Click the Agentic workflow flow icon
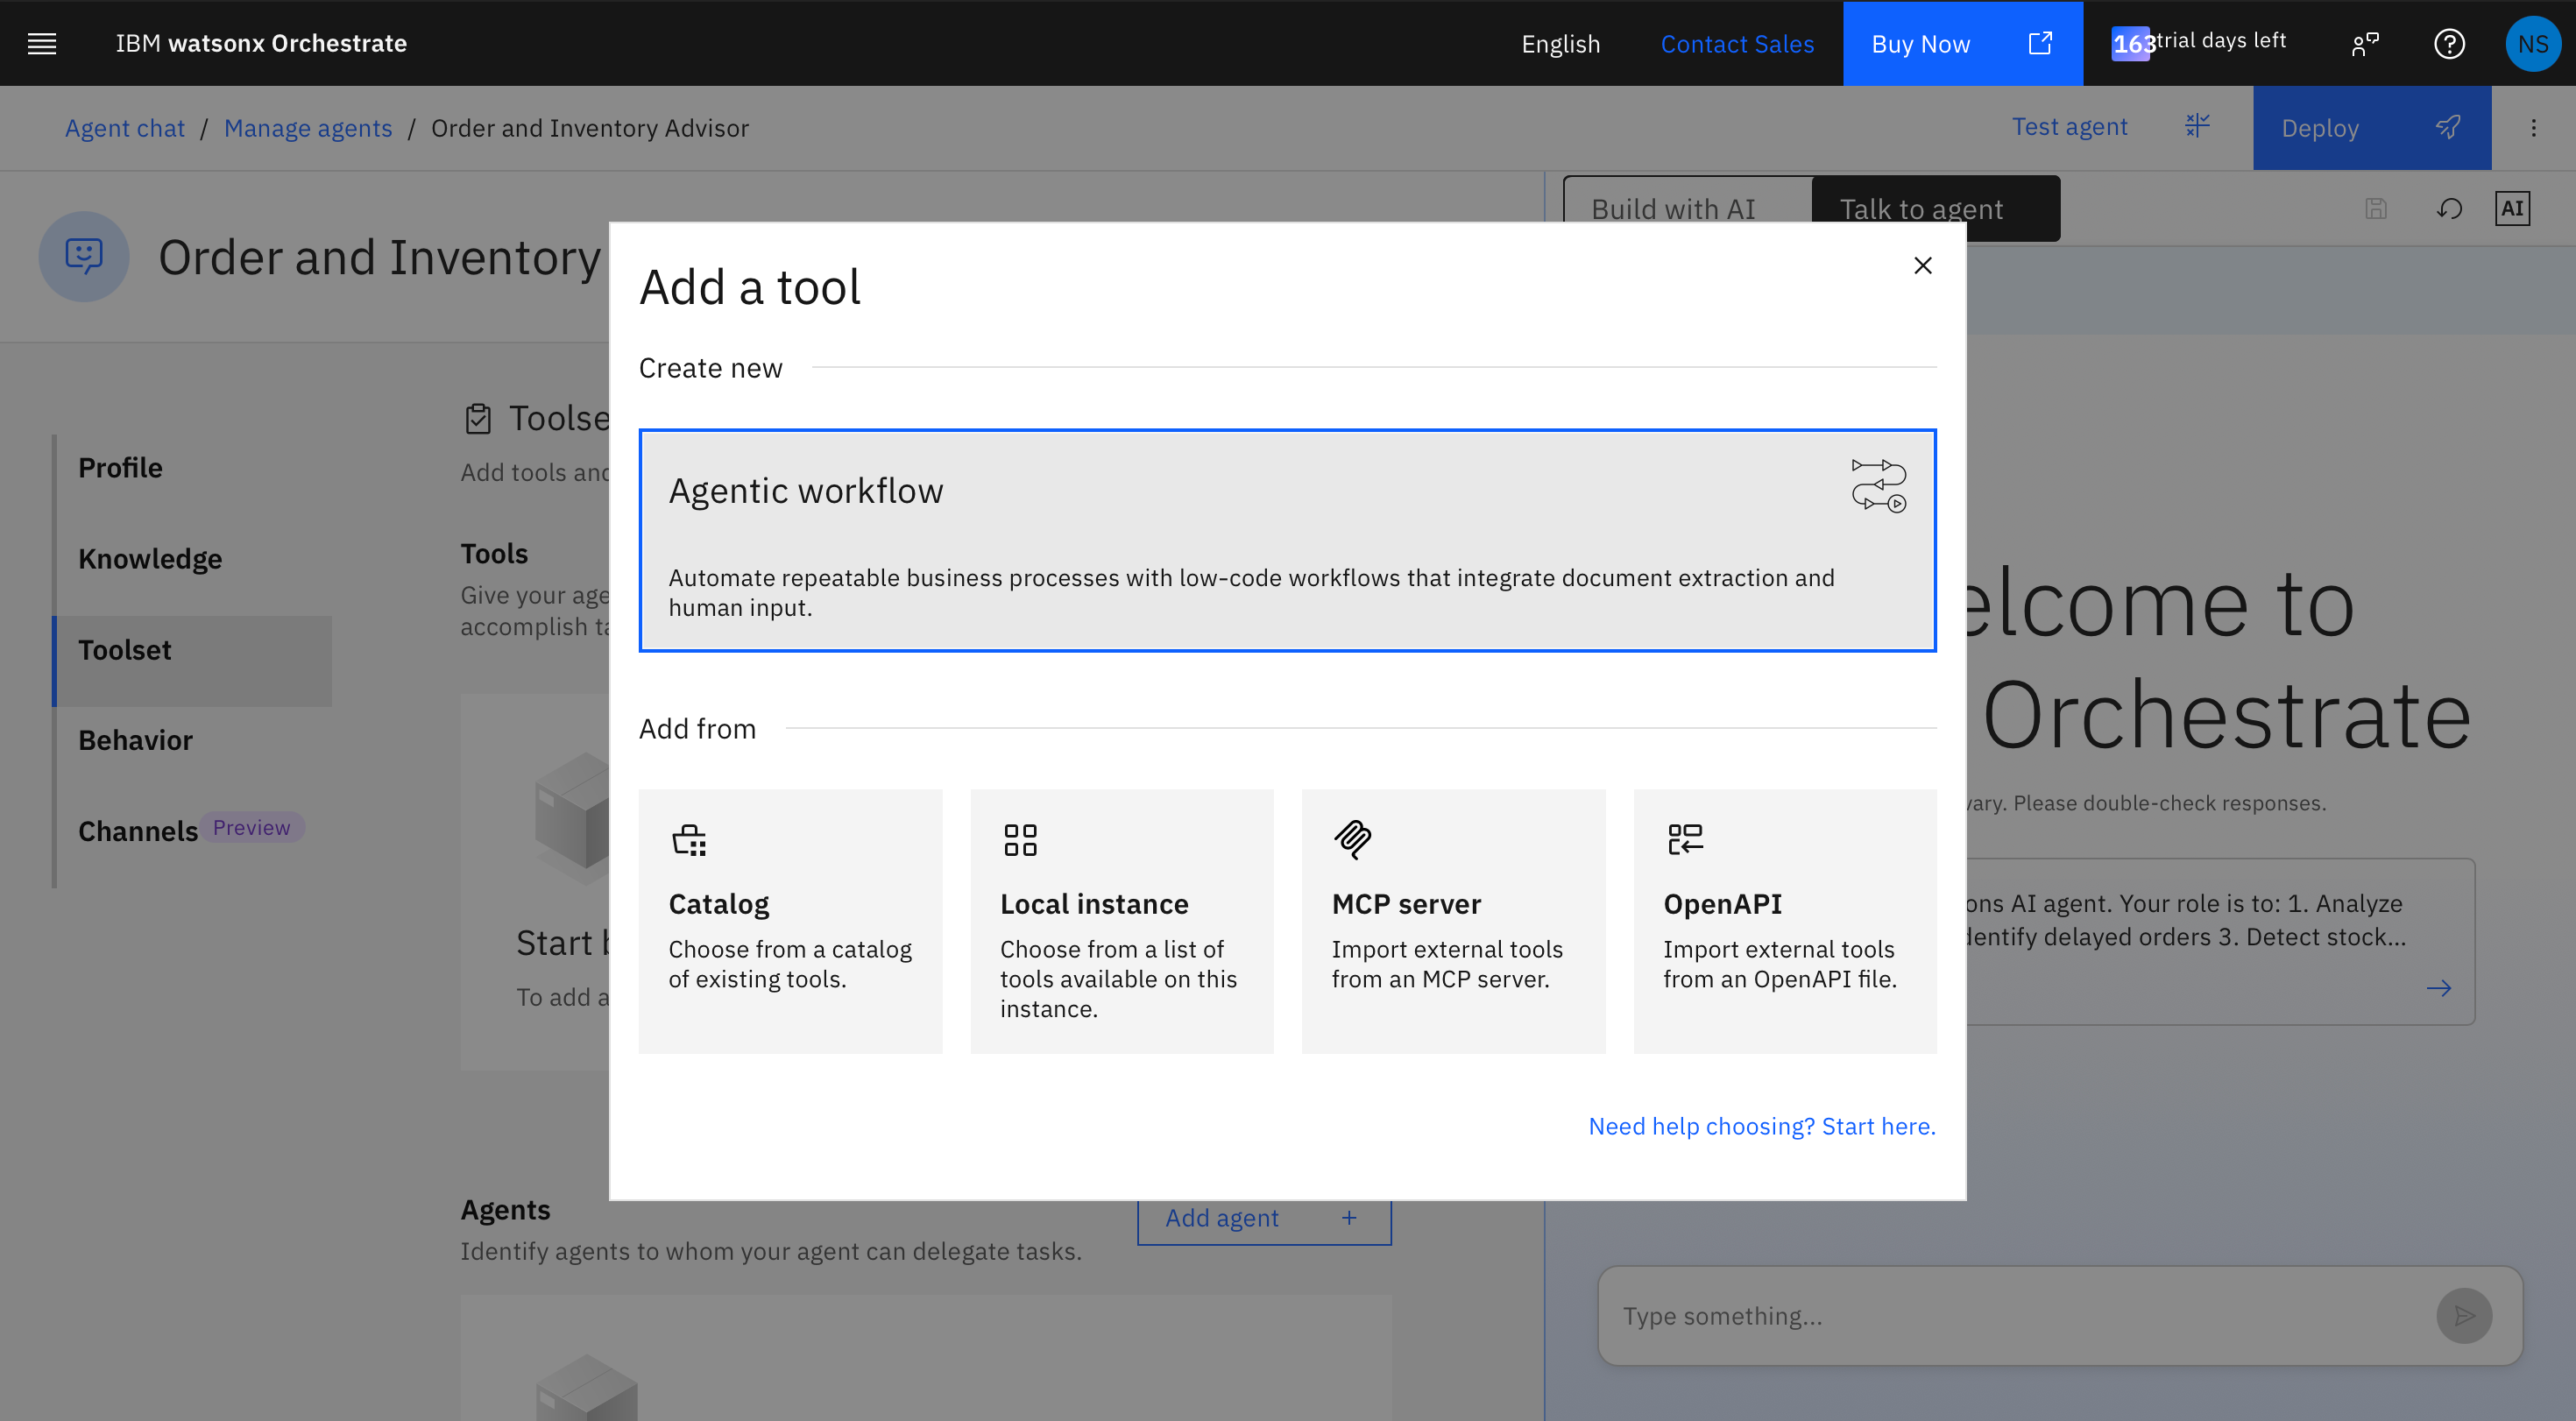The image size is (2576, 1421). (1879, 485)
